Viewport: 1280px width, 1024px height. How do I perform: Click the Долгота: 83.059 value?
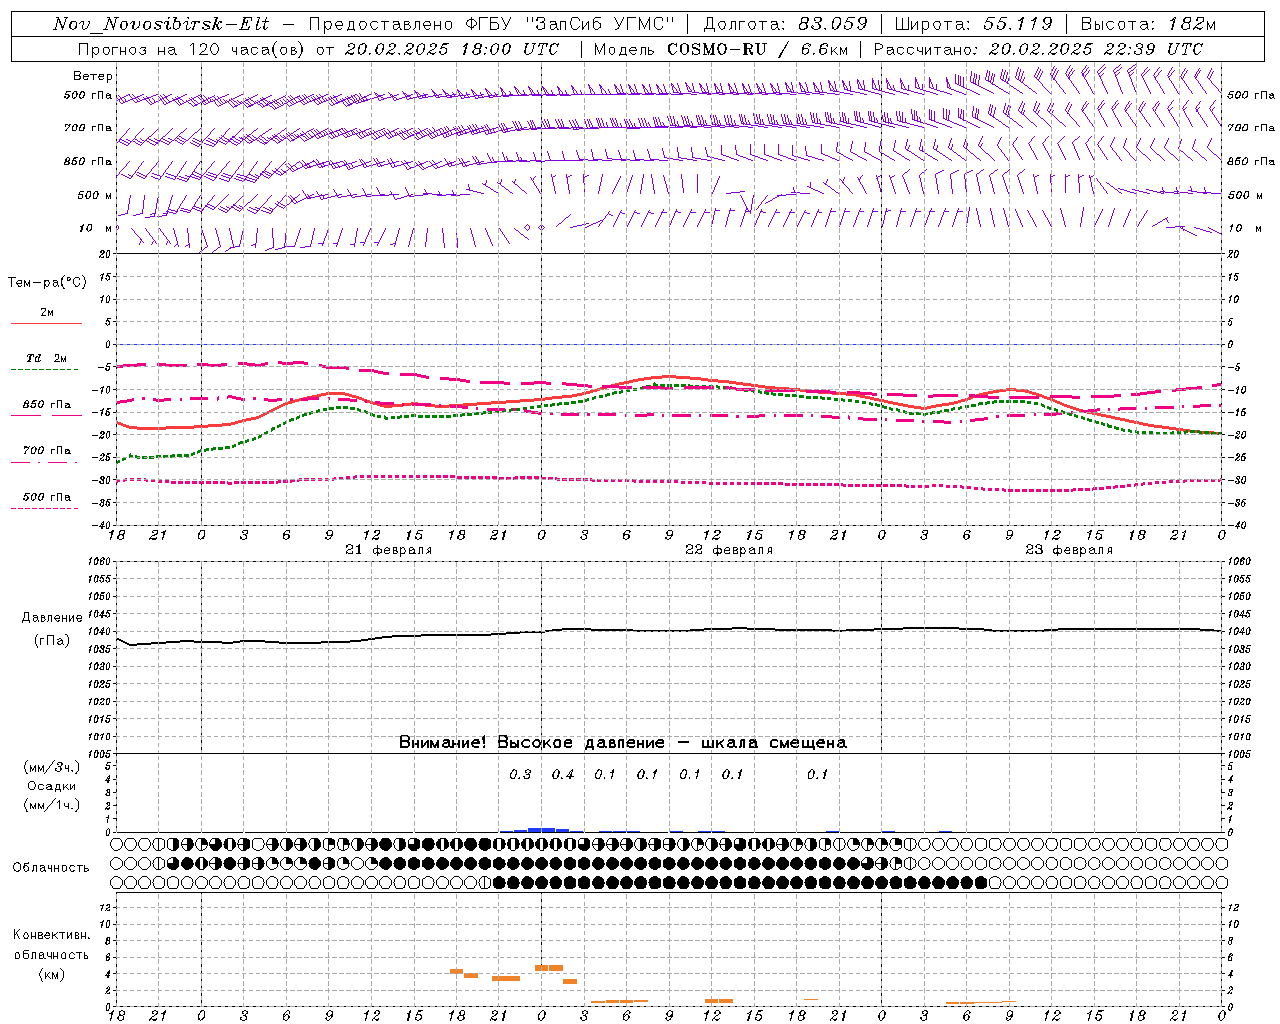click(x=785, y=24)
